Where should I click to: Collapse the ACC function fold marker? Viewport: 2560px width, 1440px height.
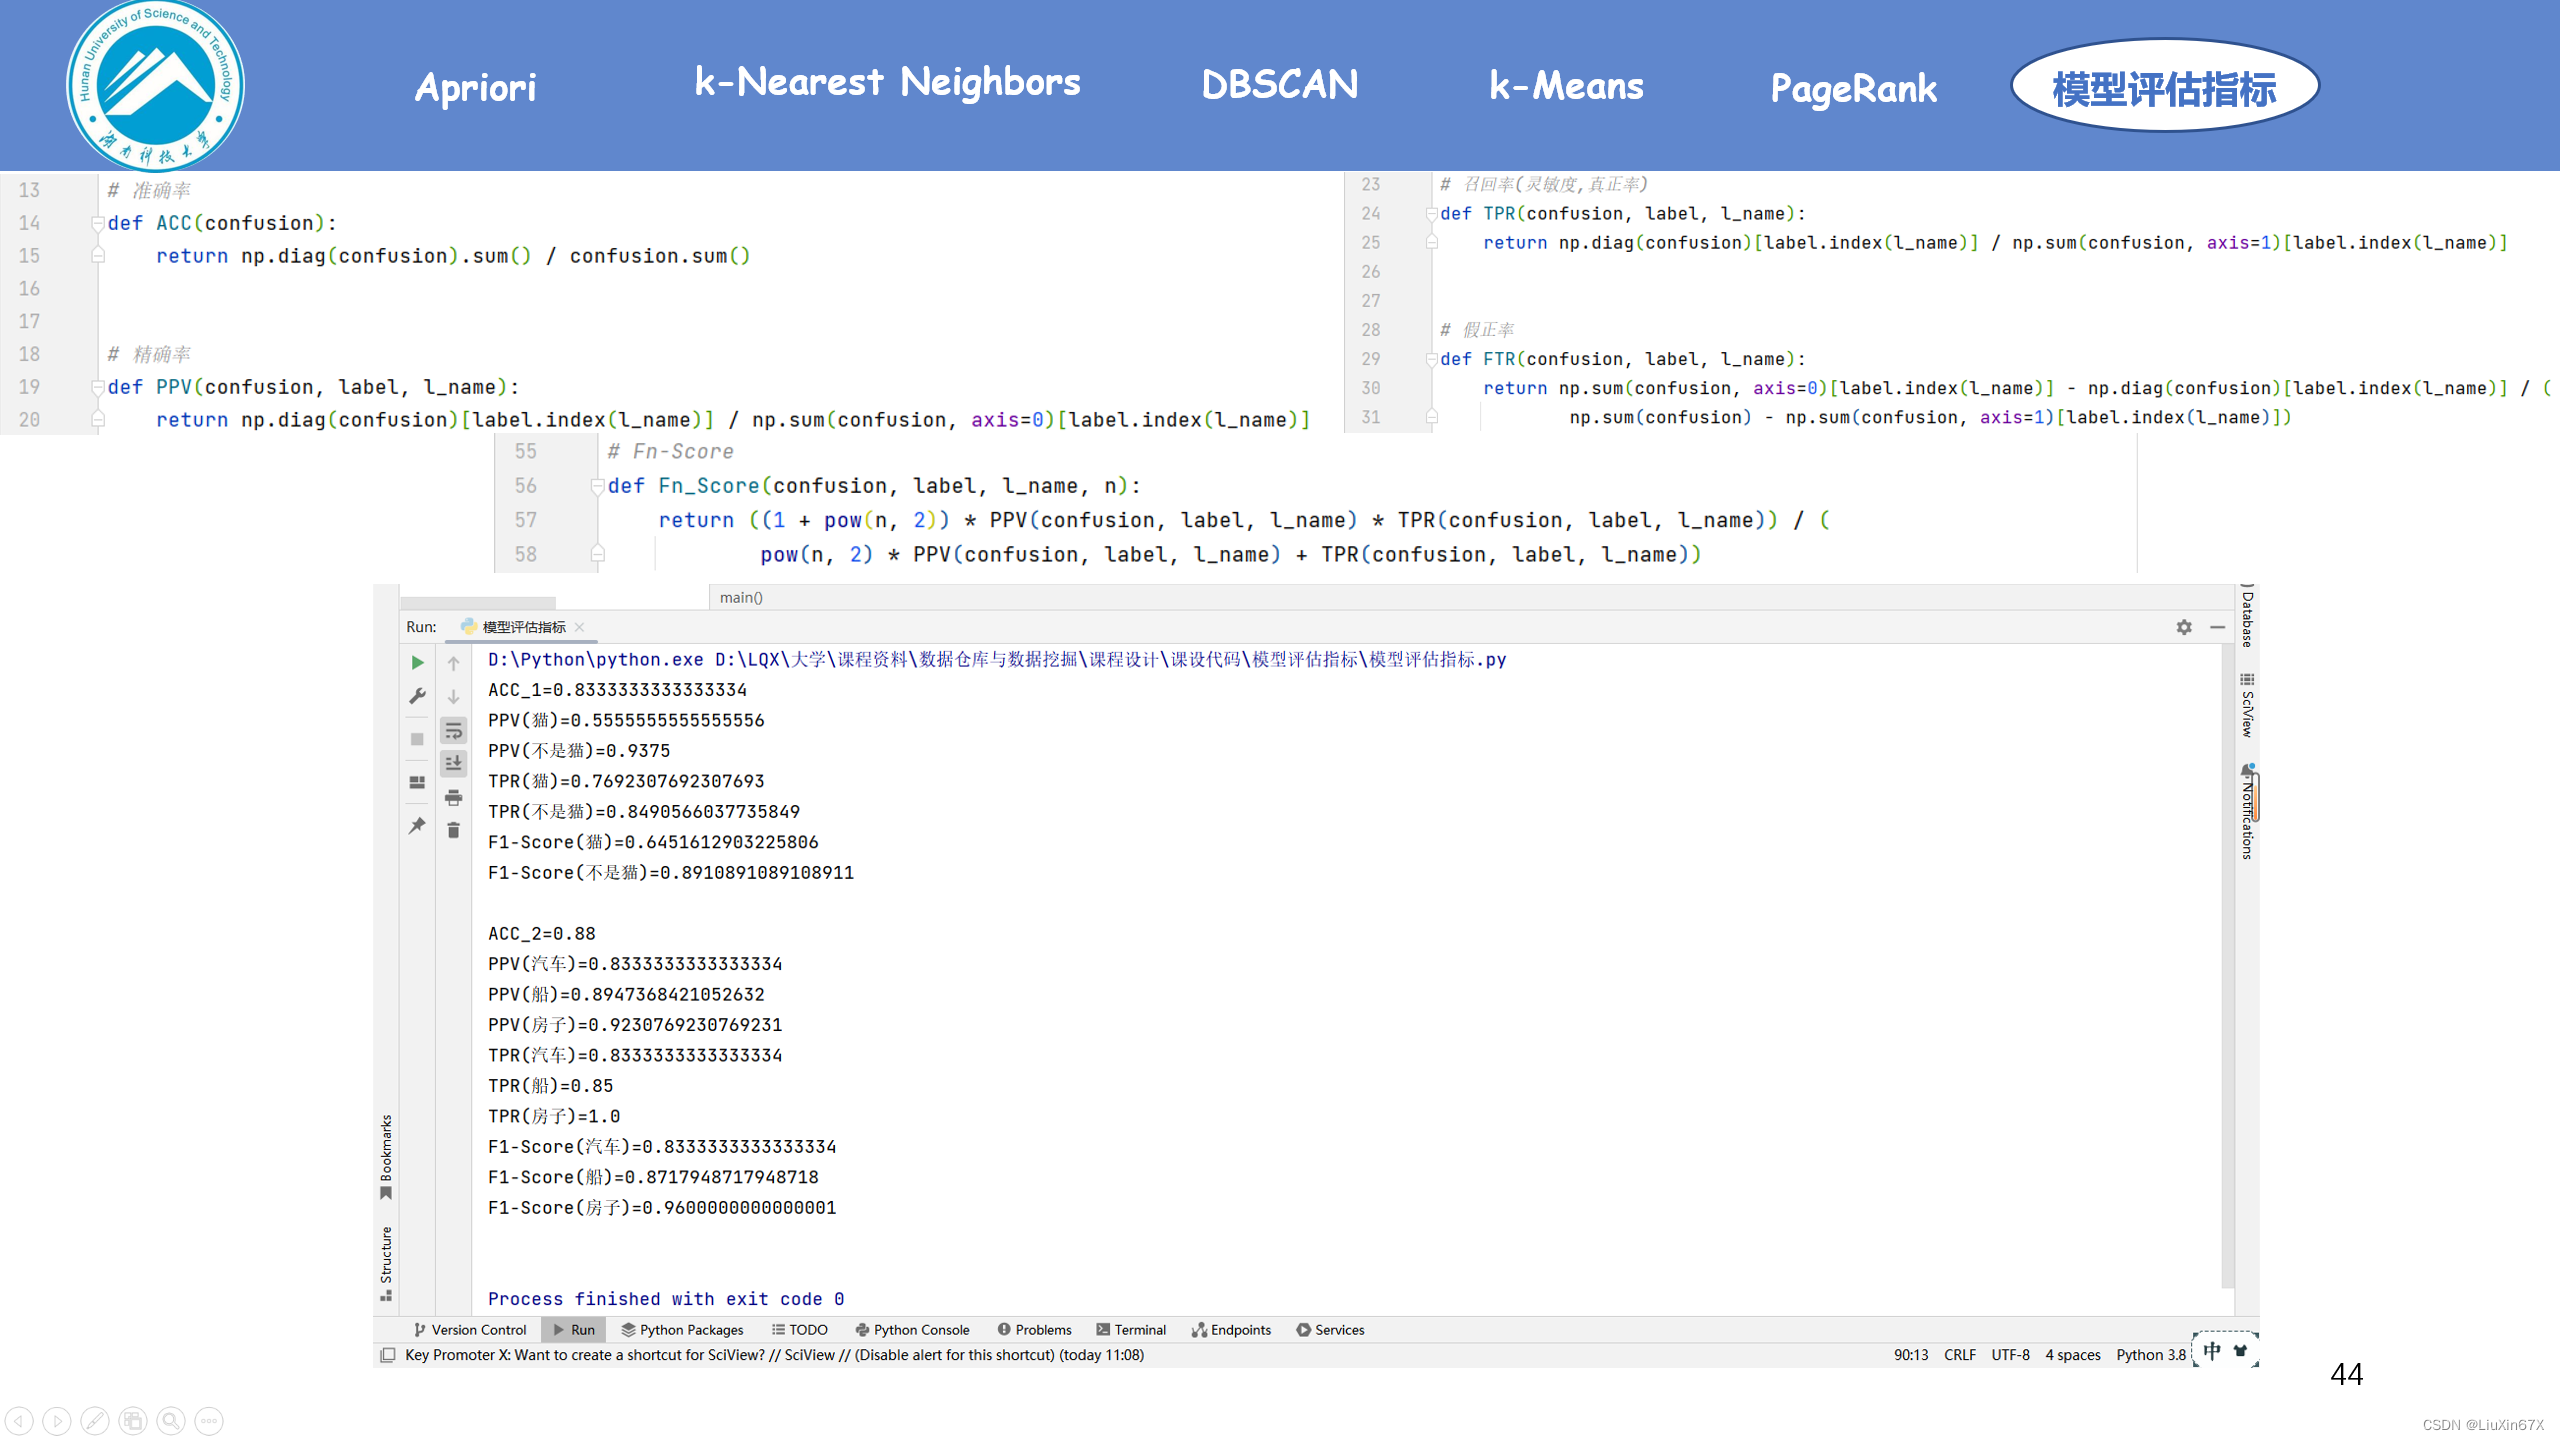coord(97,223)
